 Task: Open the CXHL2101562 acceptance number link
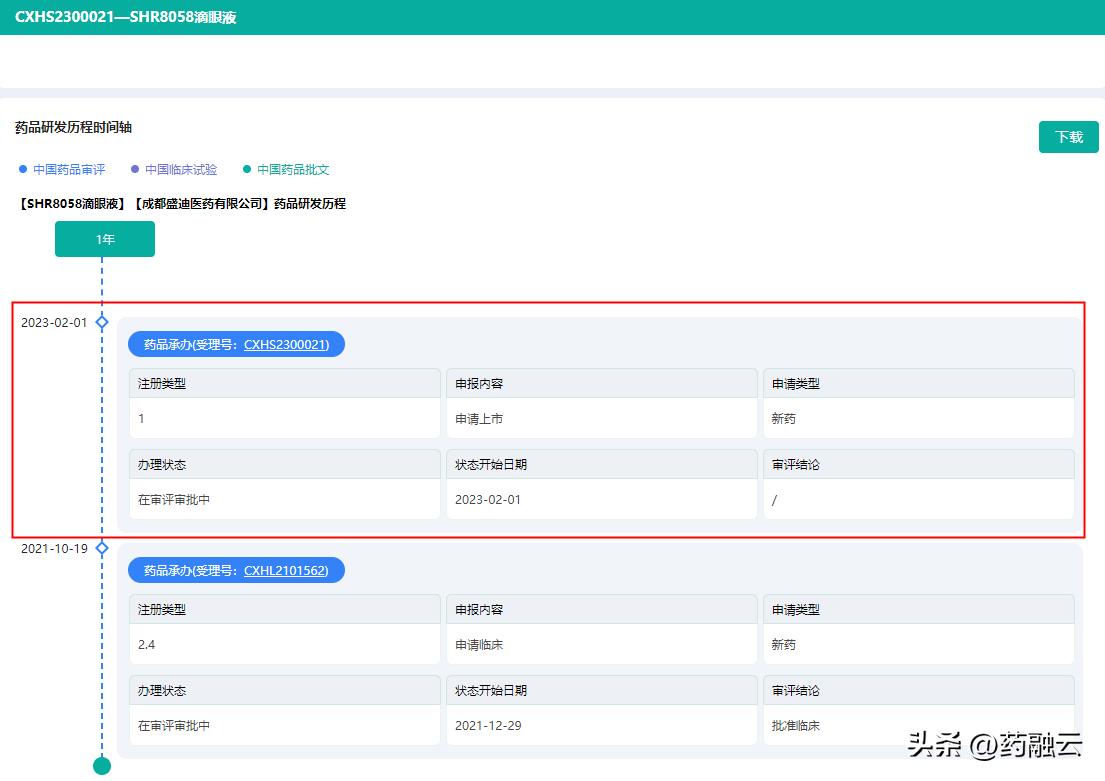[283, 570]
